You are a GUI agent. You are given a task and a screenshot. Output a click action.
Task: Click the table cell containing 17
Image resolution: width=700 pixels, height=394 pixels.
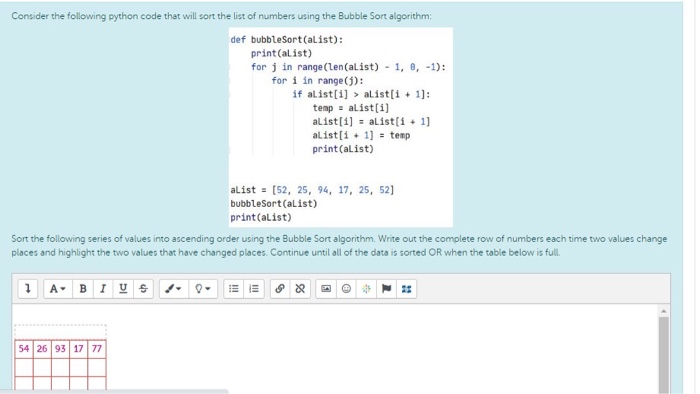[79, 348]
